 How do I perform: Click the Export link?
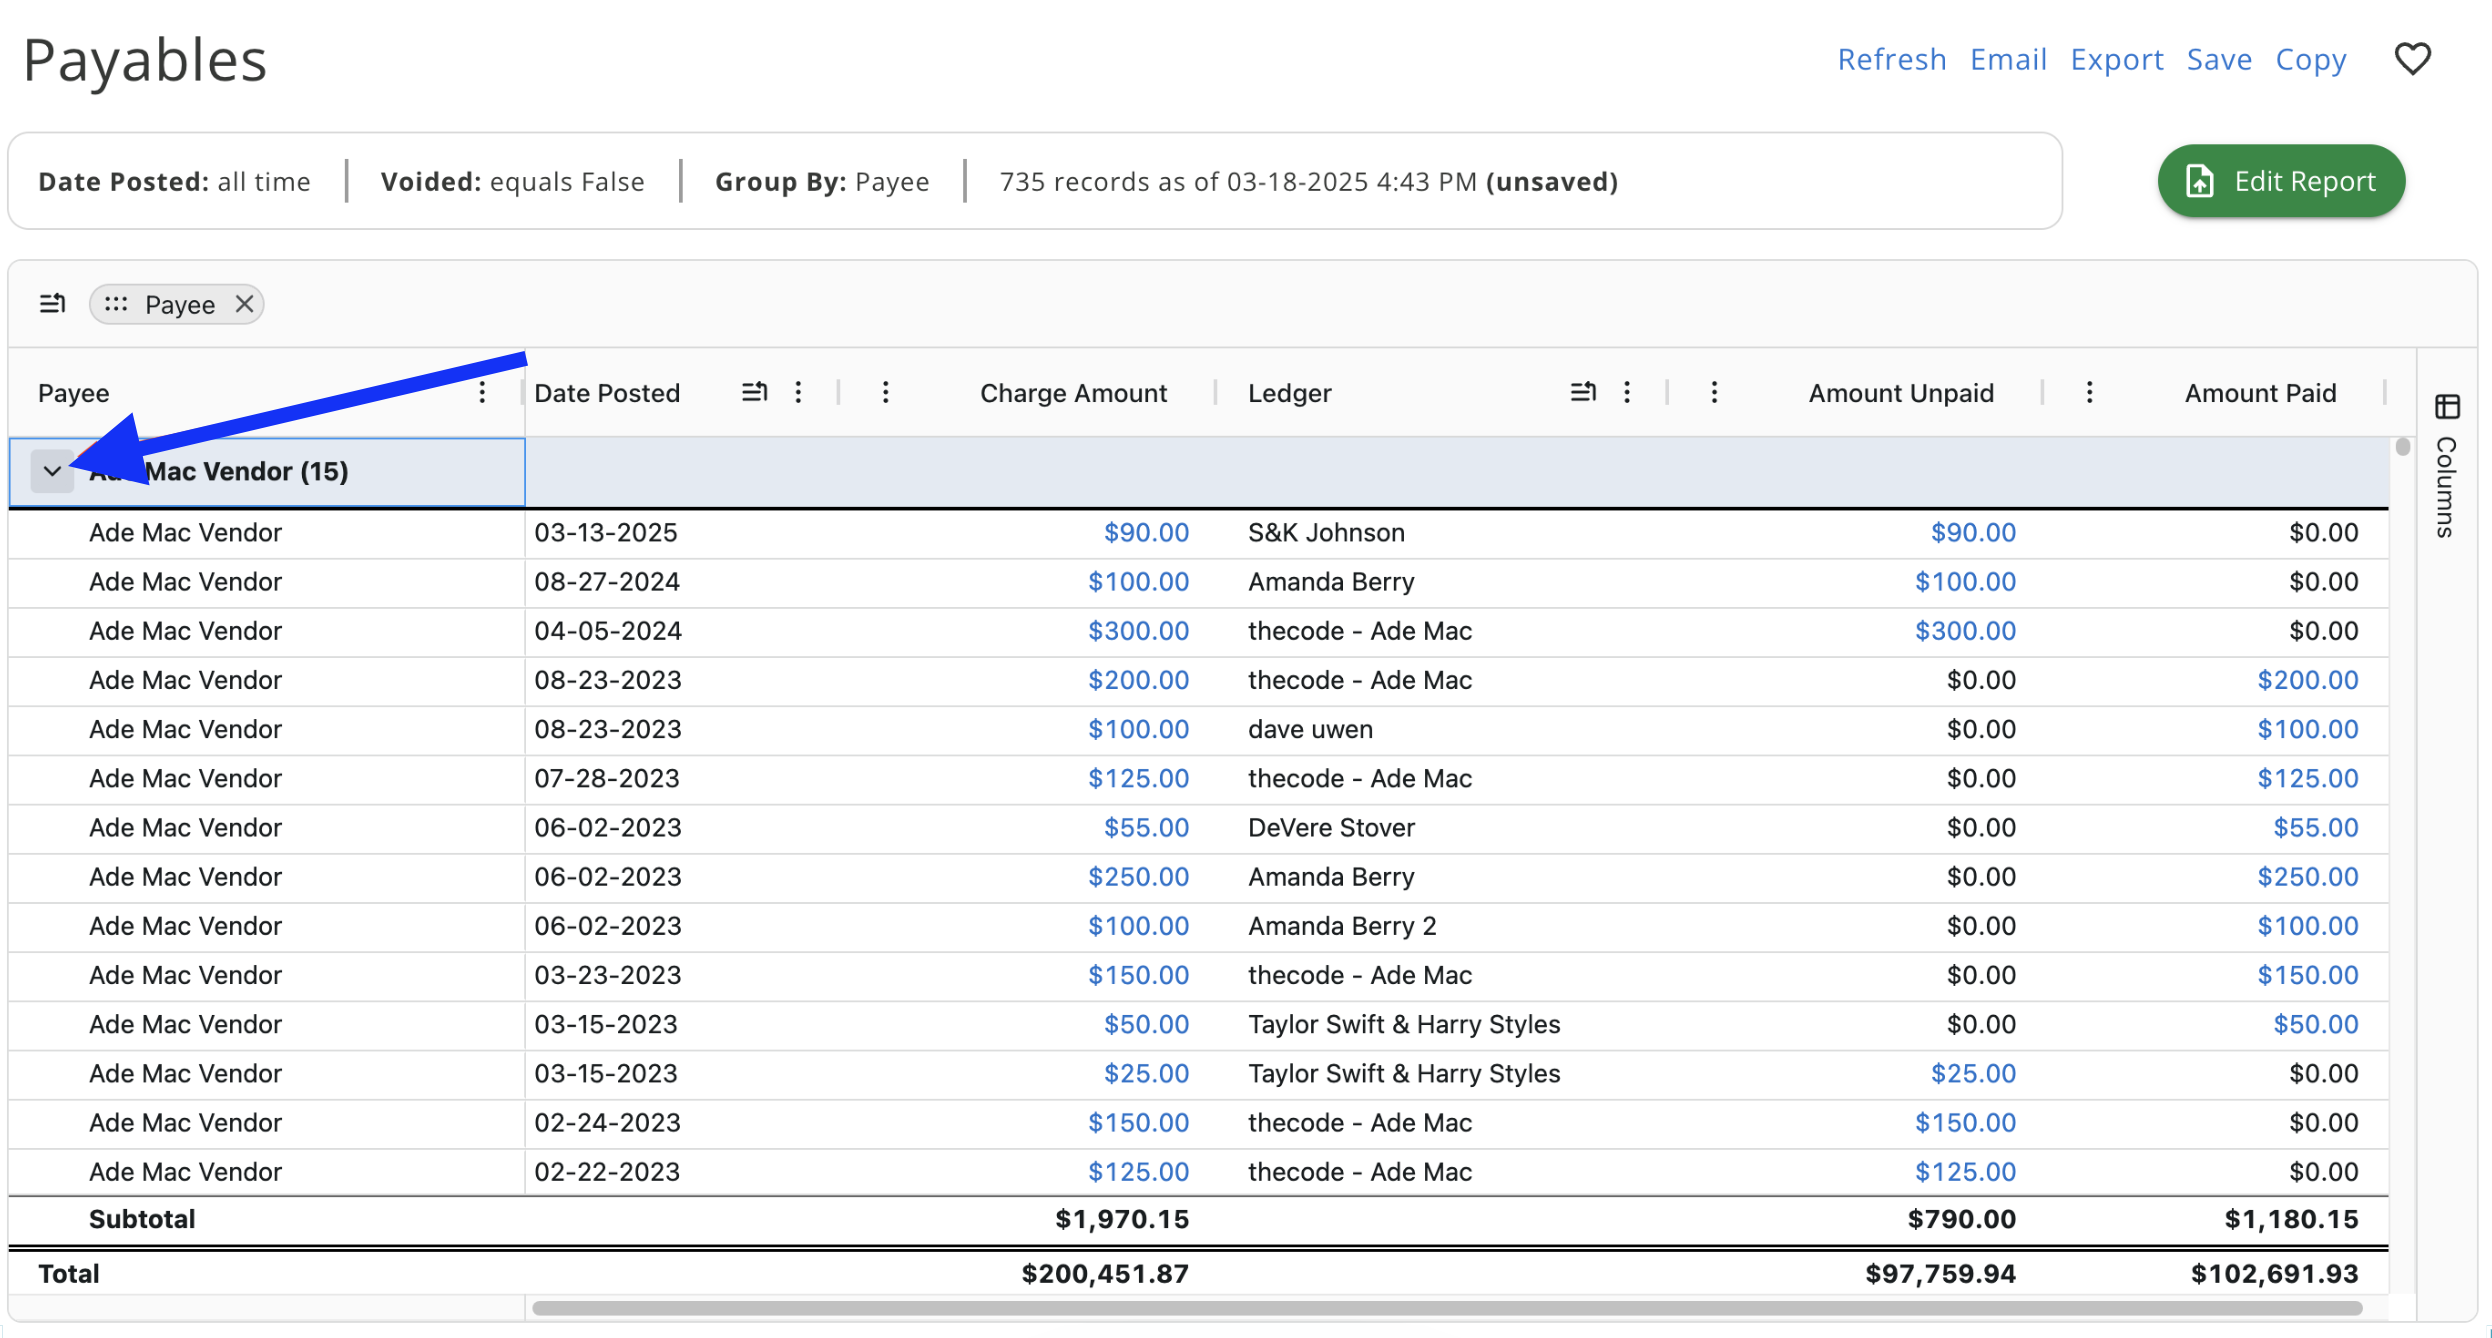point(2116,60)
